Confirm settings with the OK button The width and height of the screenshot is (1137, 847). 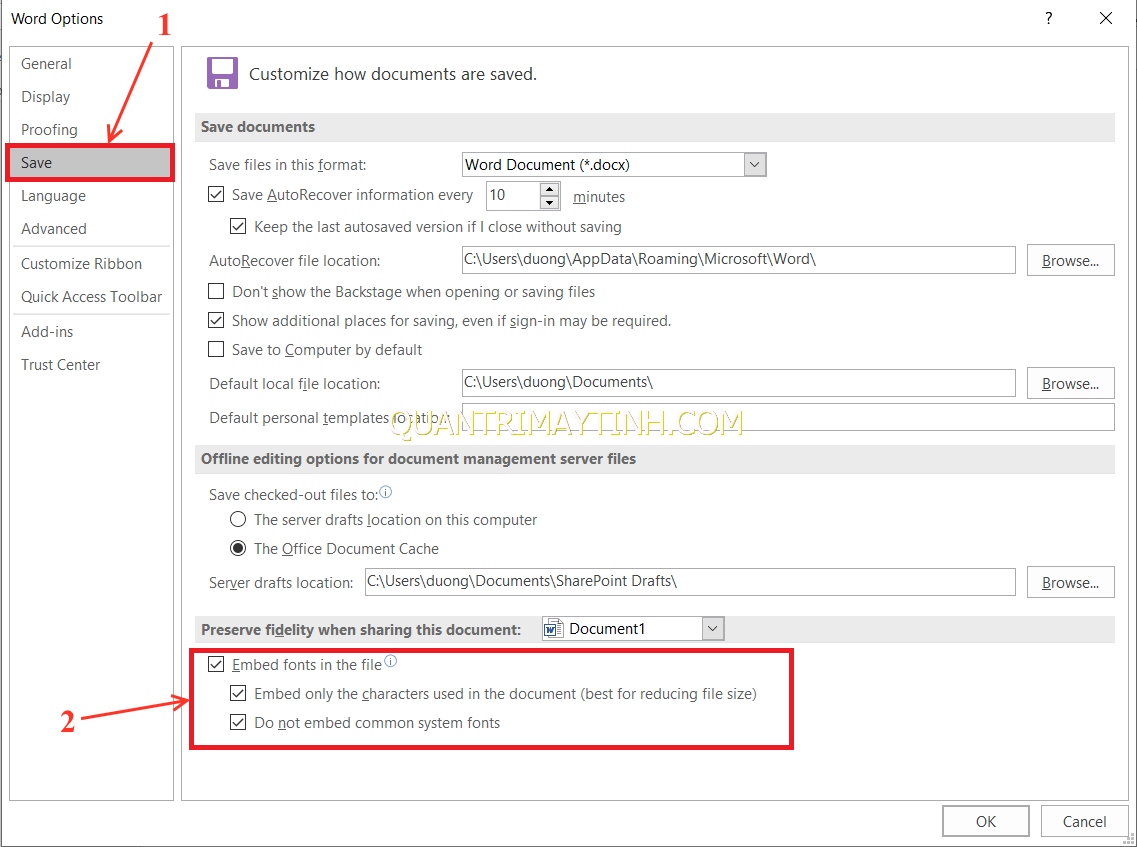(x=985, y=821)
